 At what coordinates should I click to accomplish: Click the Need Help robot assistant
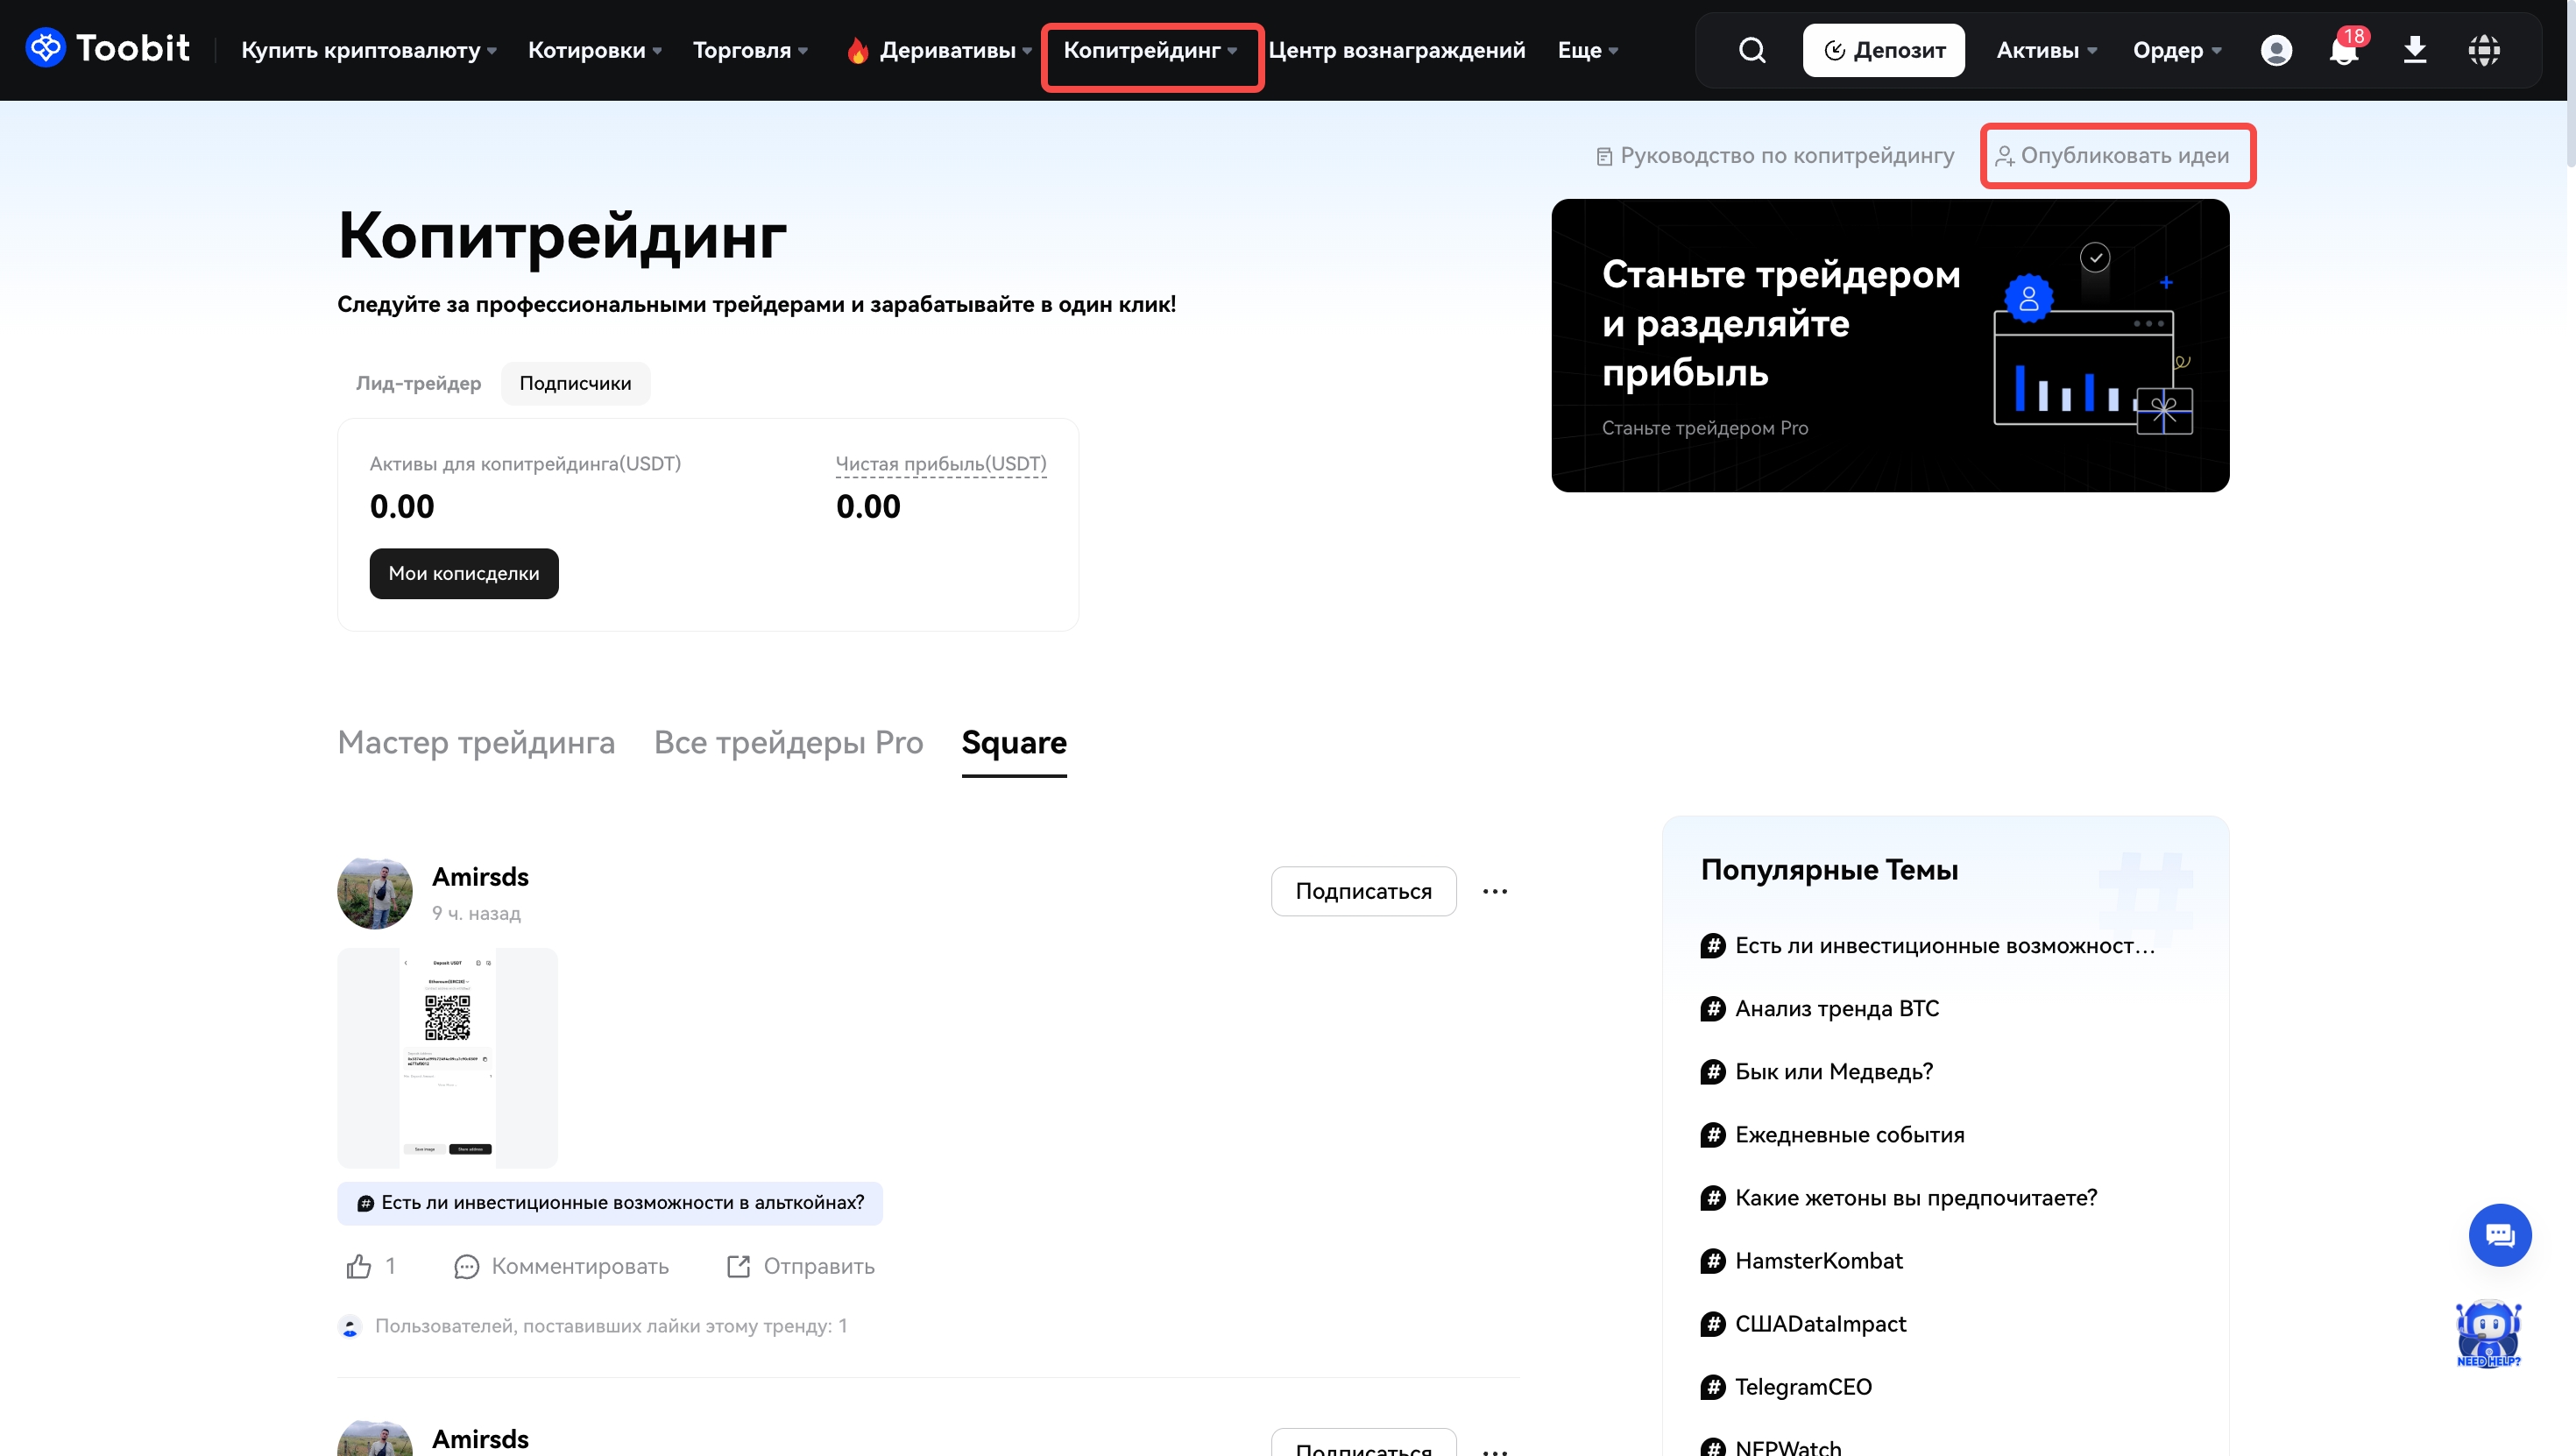(x=2488, y=1333)
